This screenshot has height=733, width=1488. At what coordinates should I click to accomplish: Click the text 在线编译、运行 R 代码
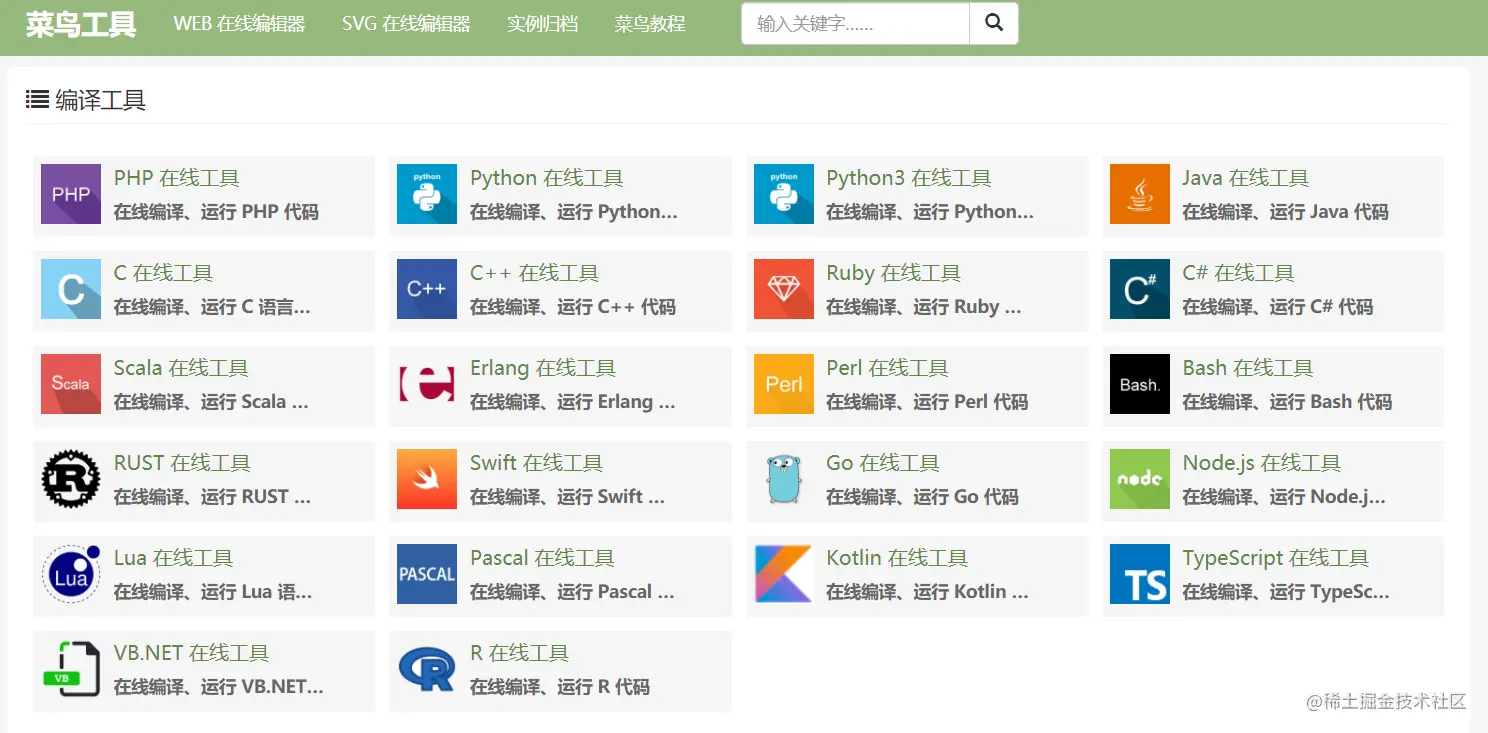560,687
